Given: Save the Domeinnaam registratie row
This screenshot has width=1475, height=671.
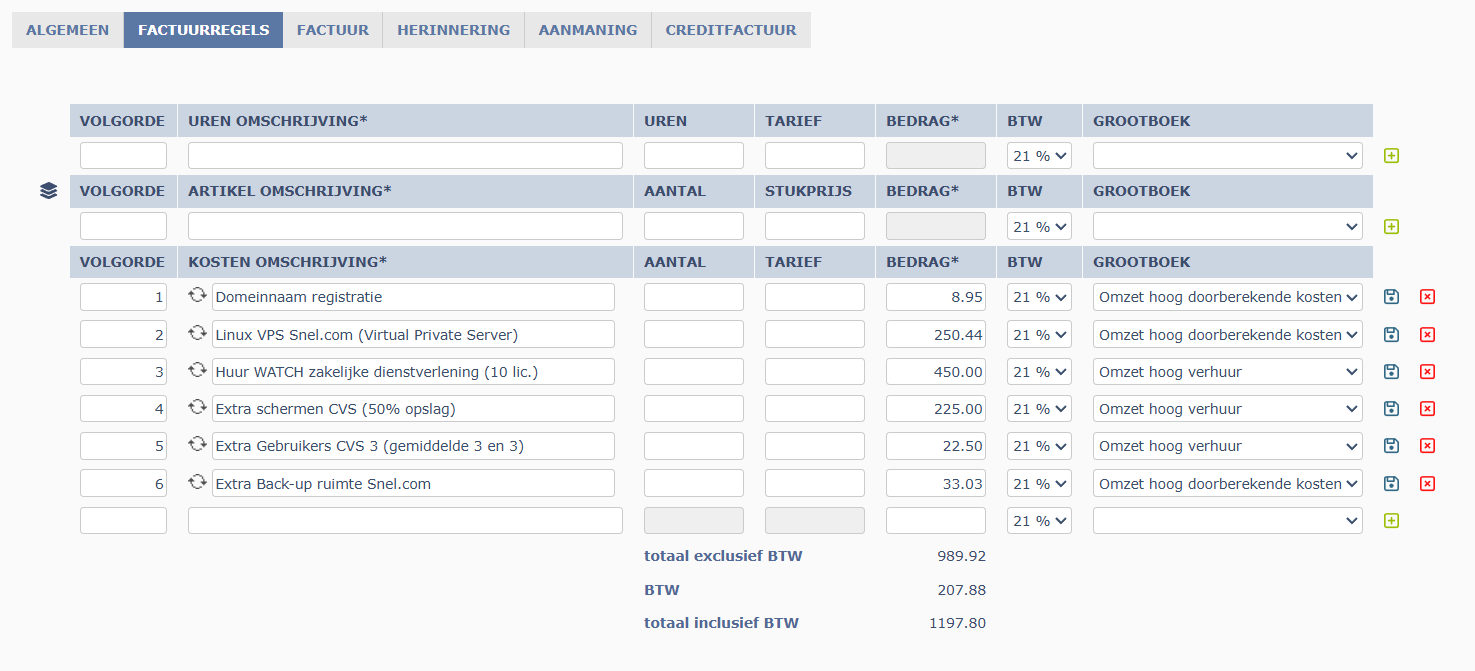Looking at the screenshot, I should click(1391, 297).
